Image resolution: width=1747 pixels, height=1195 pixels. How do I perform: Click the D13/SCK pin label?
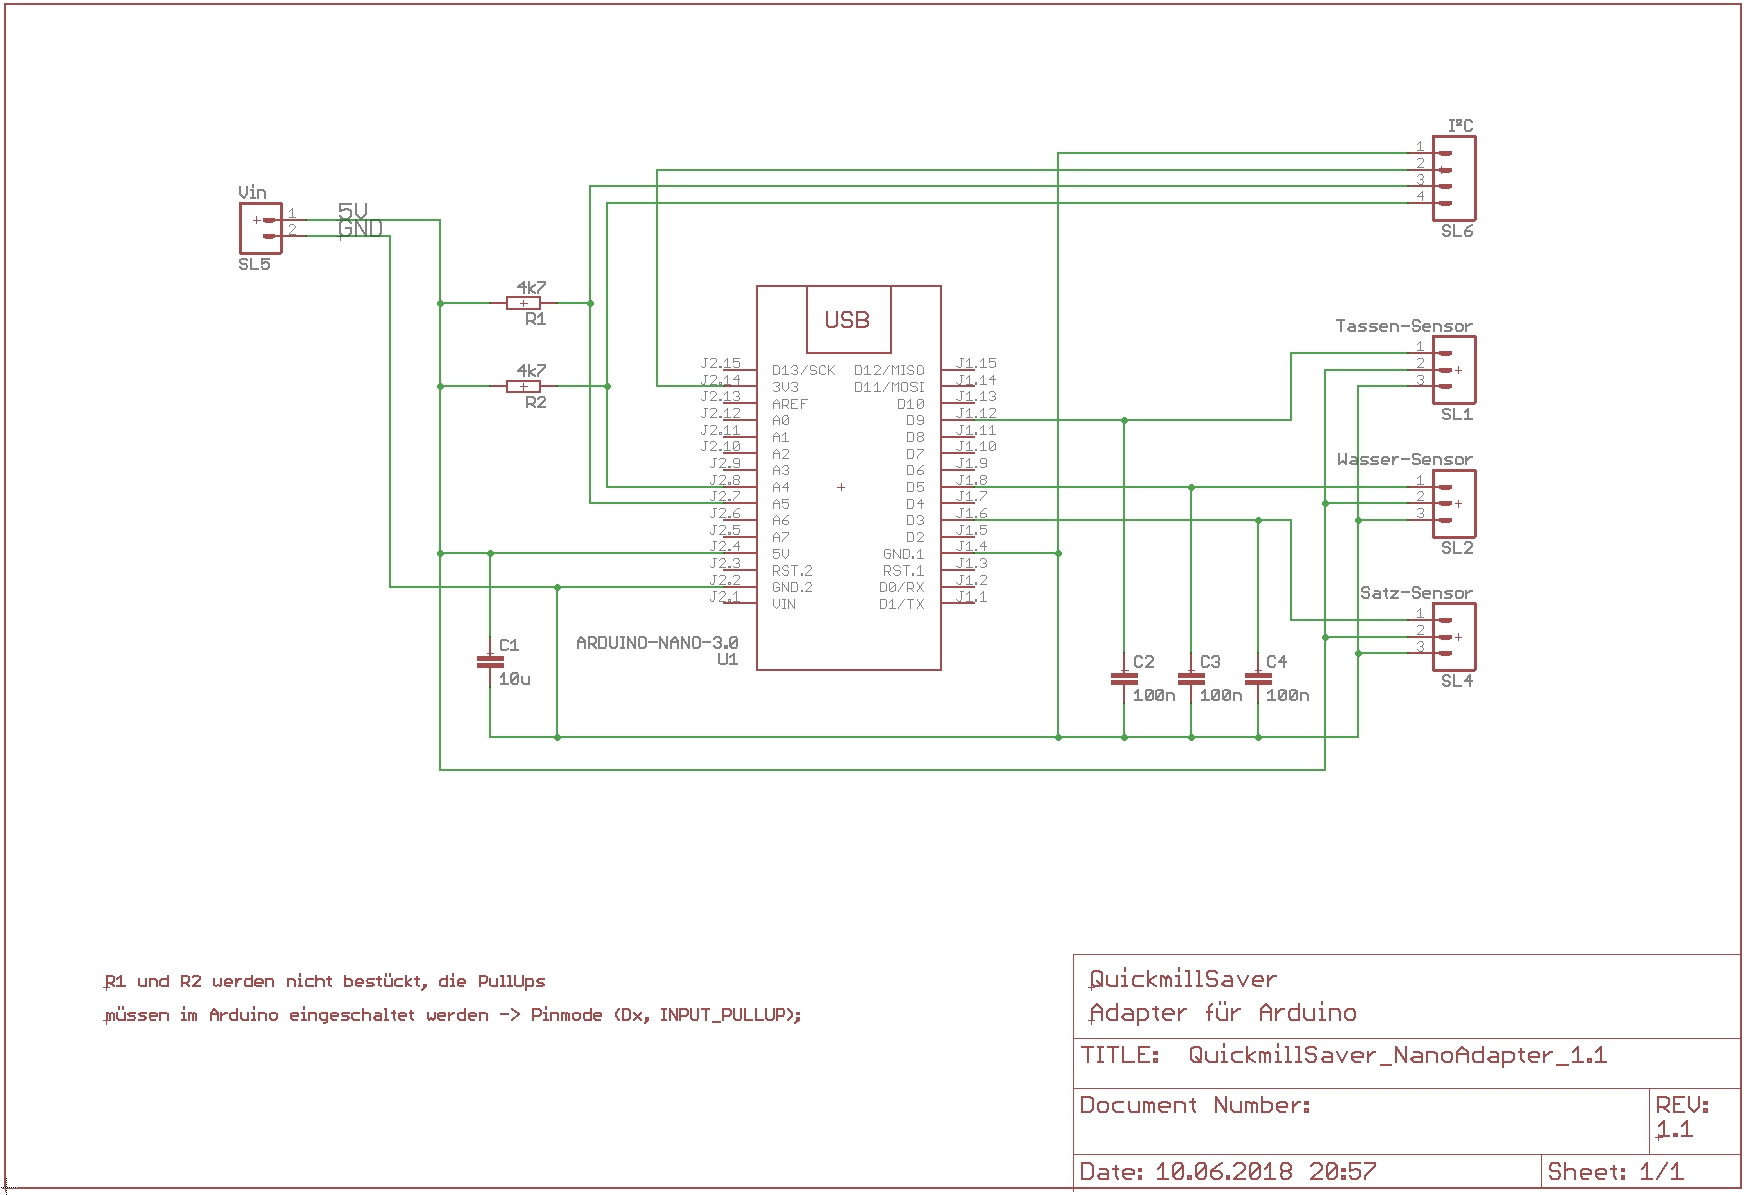tap(803, 370)
